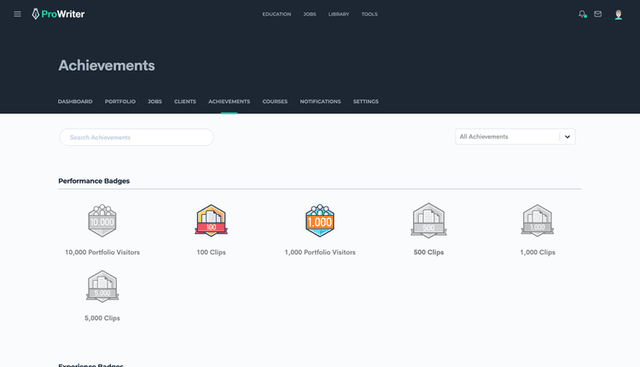
Task: Click the "1,000 Portfolio Visitors" label
Action: coord(320,252)
